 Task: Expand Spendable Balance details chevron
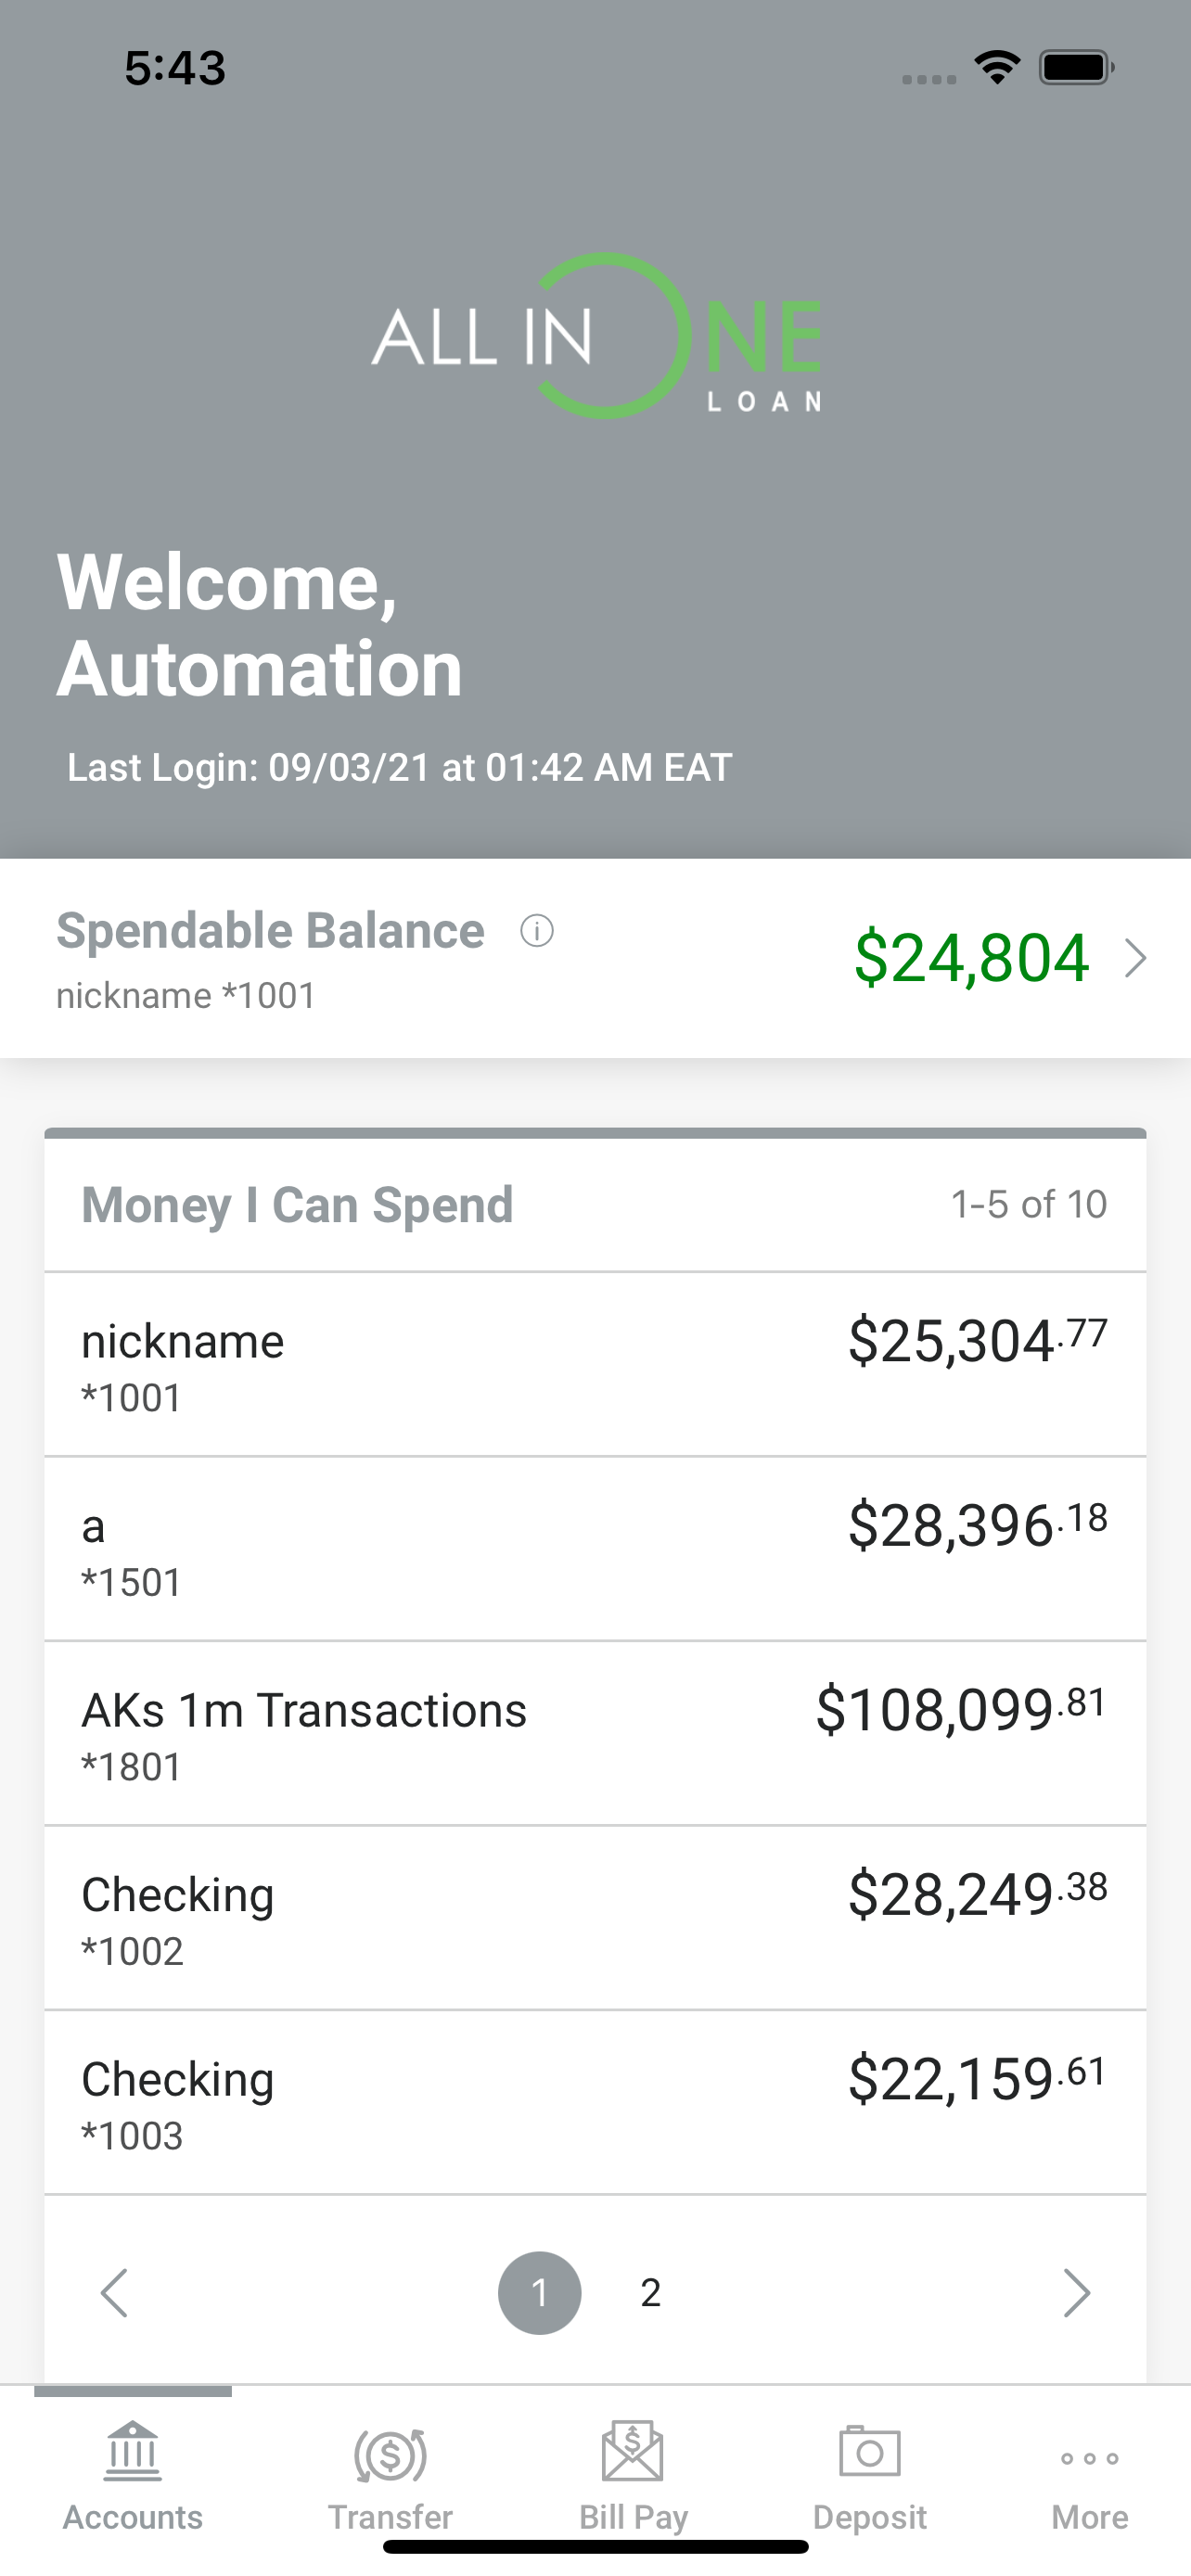click(x=1135, y=958)
